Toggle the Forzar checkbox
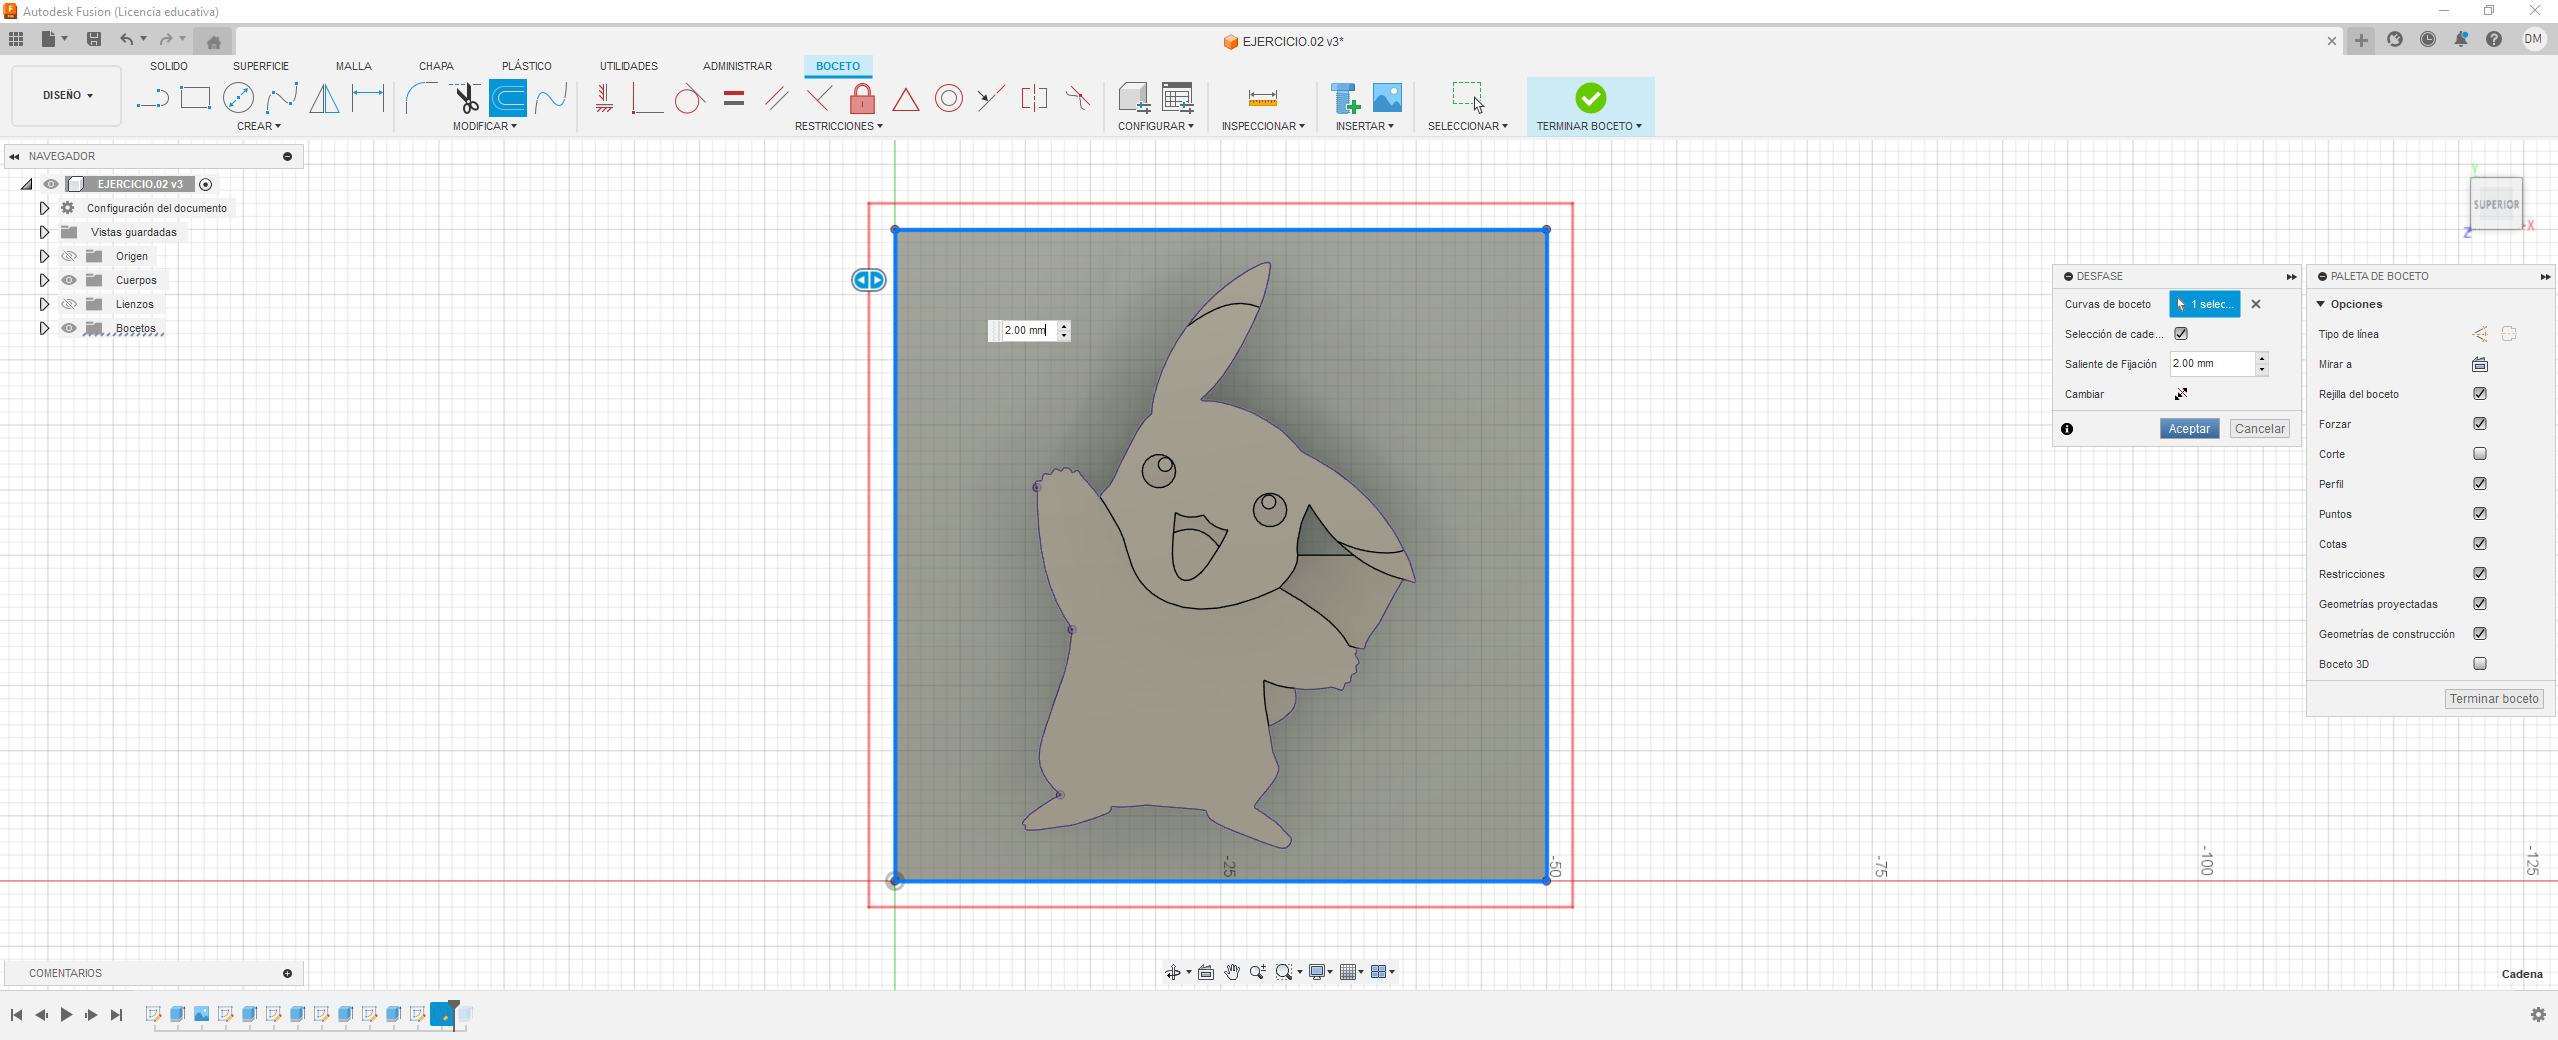 (x=2480, y=424)
